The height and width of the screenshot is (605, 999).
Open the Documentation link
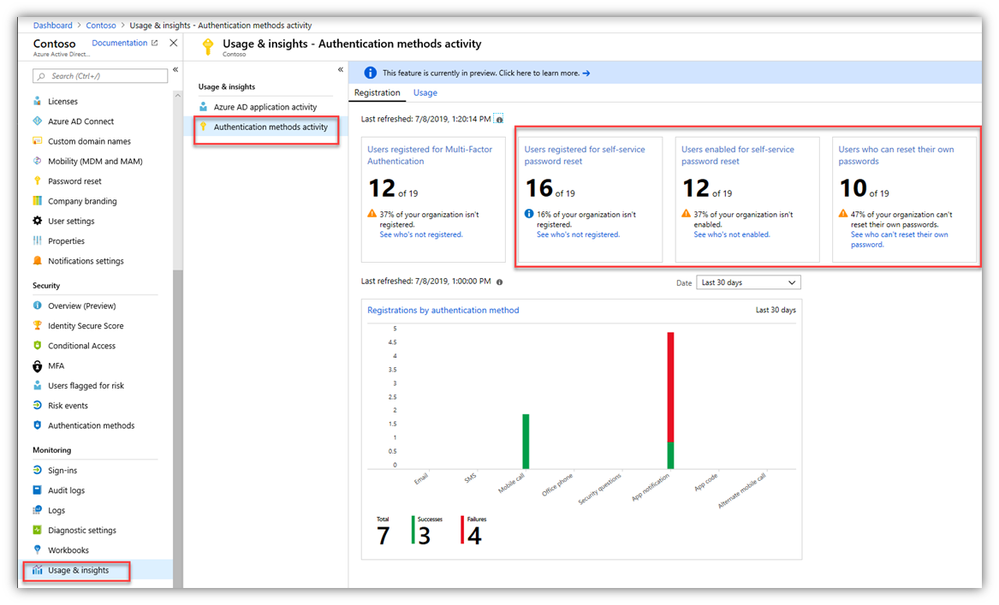(124, 43)
